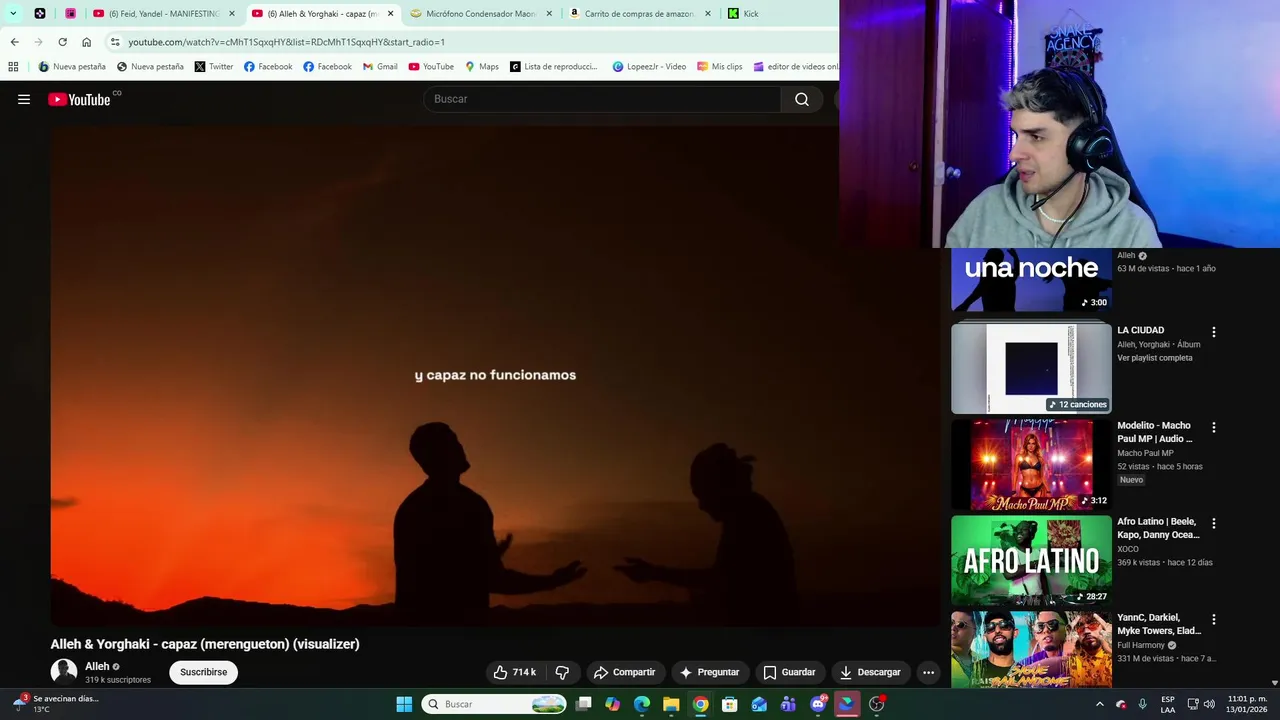Open options menu for LA CIUDAD playlist

tap(1214, 332)
